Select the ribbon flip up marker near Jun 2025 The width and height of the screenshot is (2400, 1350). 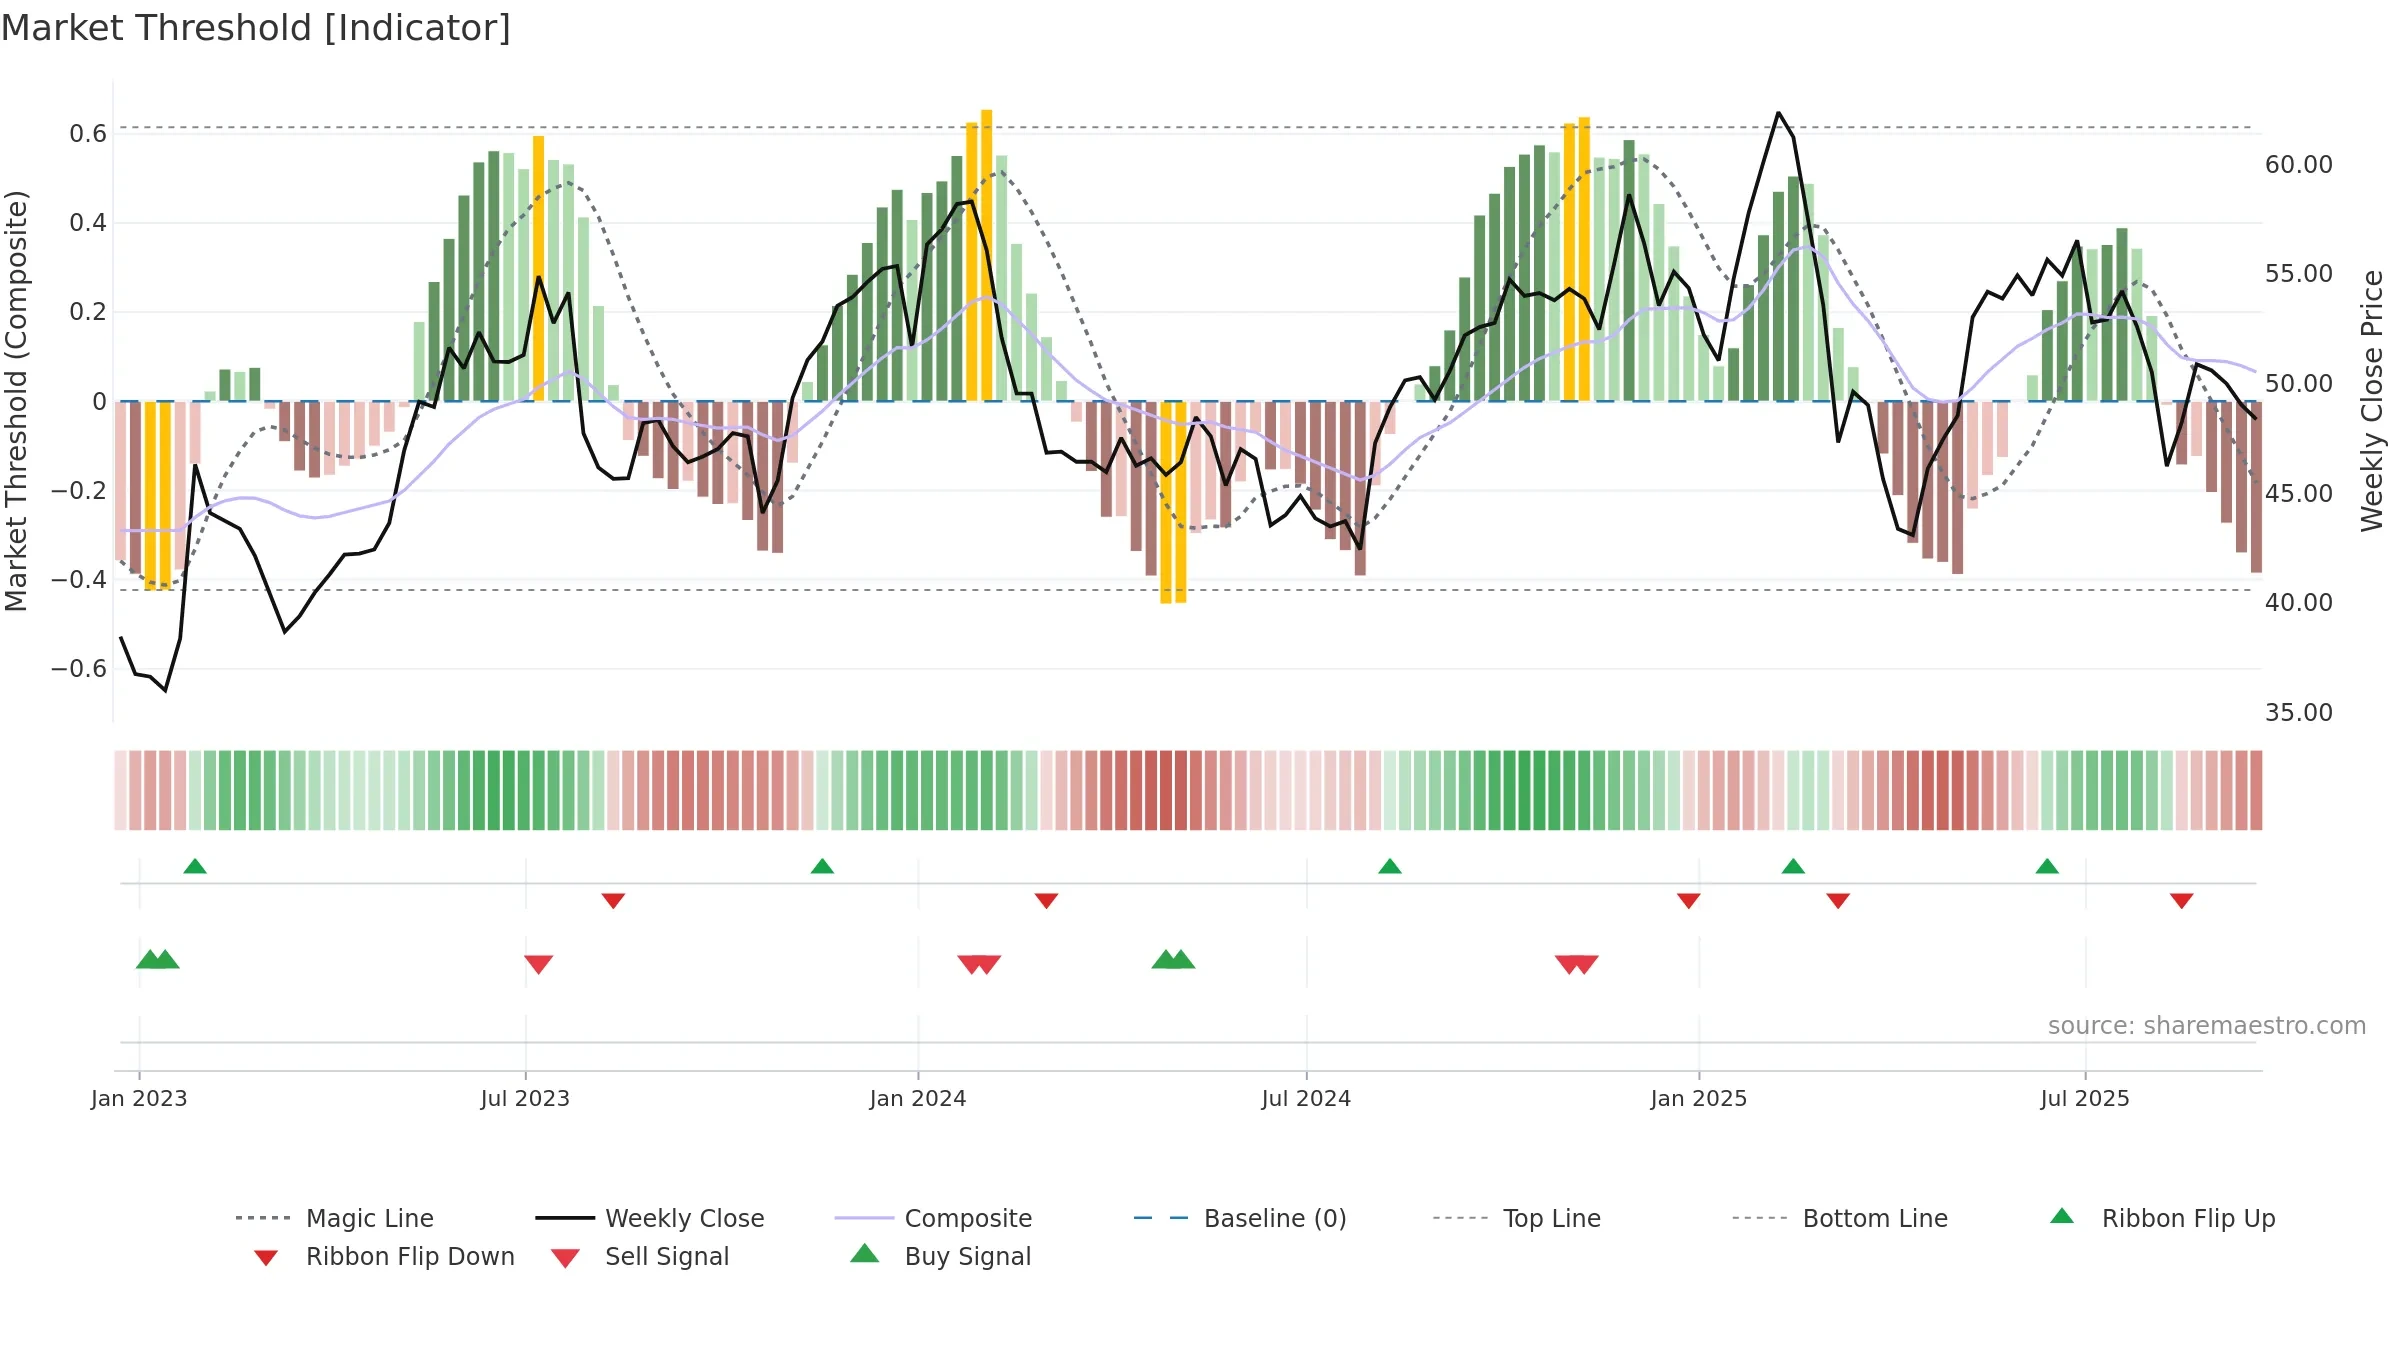pyautogui.click(x=2047, y=866)
